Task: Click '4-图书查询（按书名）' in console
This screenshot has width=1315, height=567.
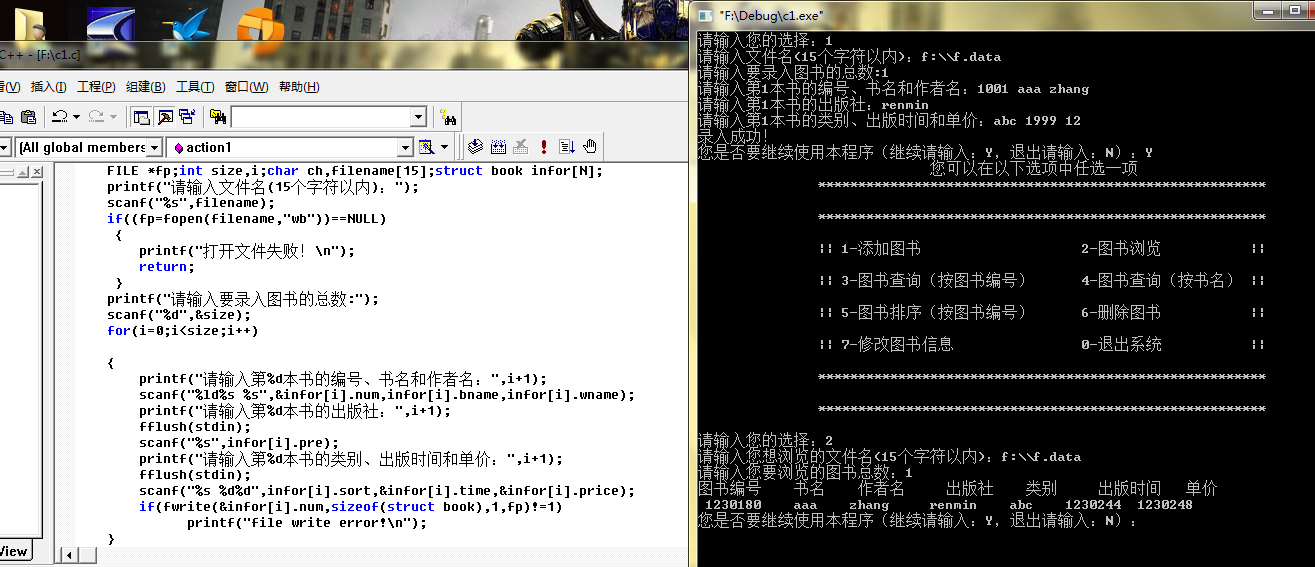Action: click(x=1158, y=281)
